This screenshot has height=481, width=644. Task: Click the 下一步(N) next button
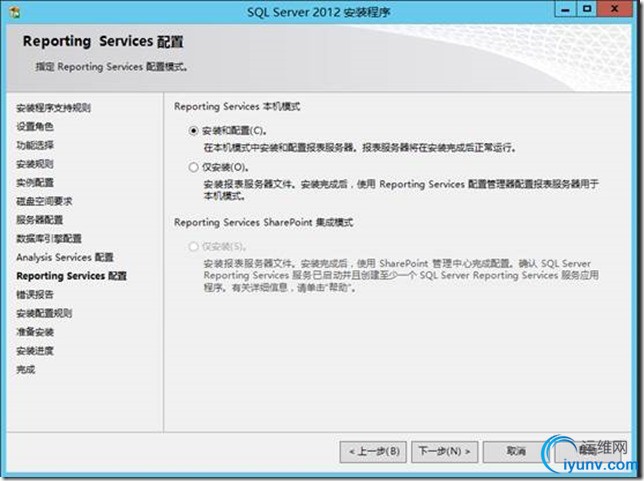click(x=444, y=451)
